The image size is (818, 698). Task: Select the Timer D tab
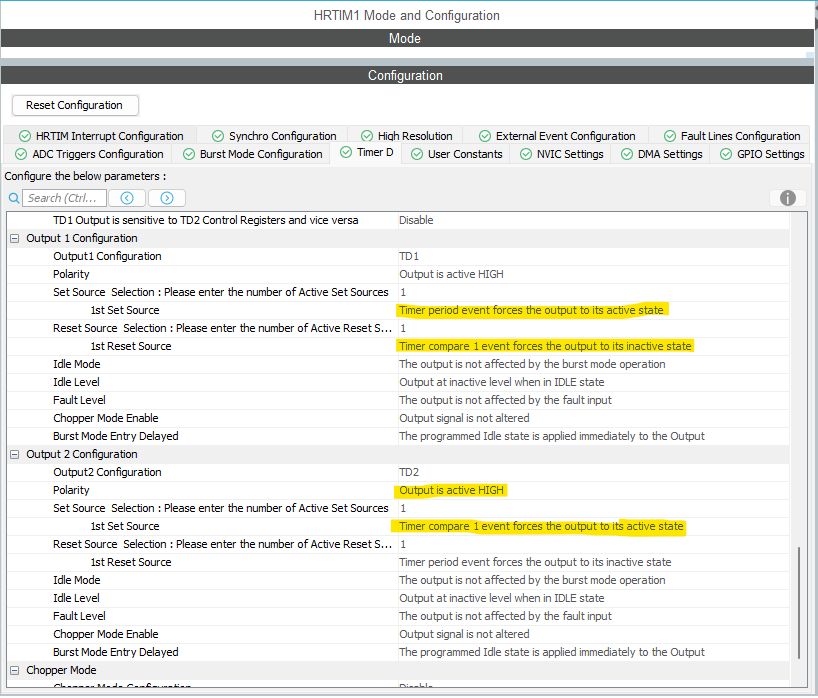[x=366, y=153]
